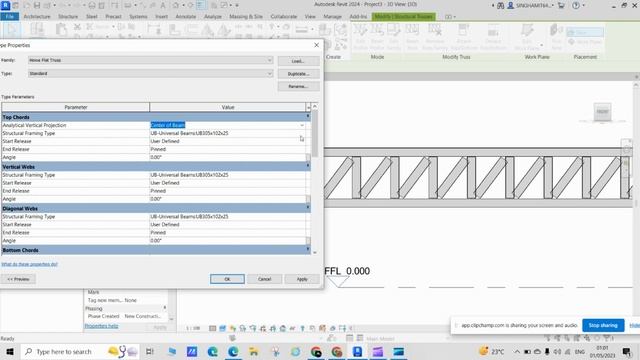This screenshot has height=360, width=640.
Task: Click the binoculars search icon in title bar
Action: (500, 5)
